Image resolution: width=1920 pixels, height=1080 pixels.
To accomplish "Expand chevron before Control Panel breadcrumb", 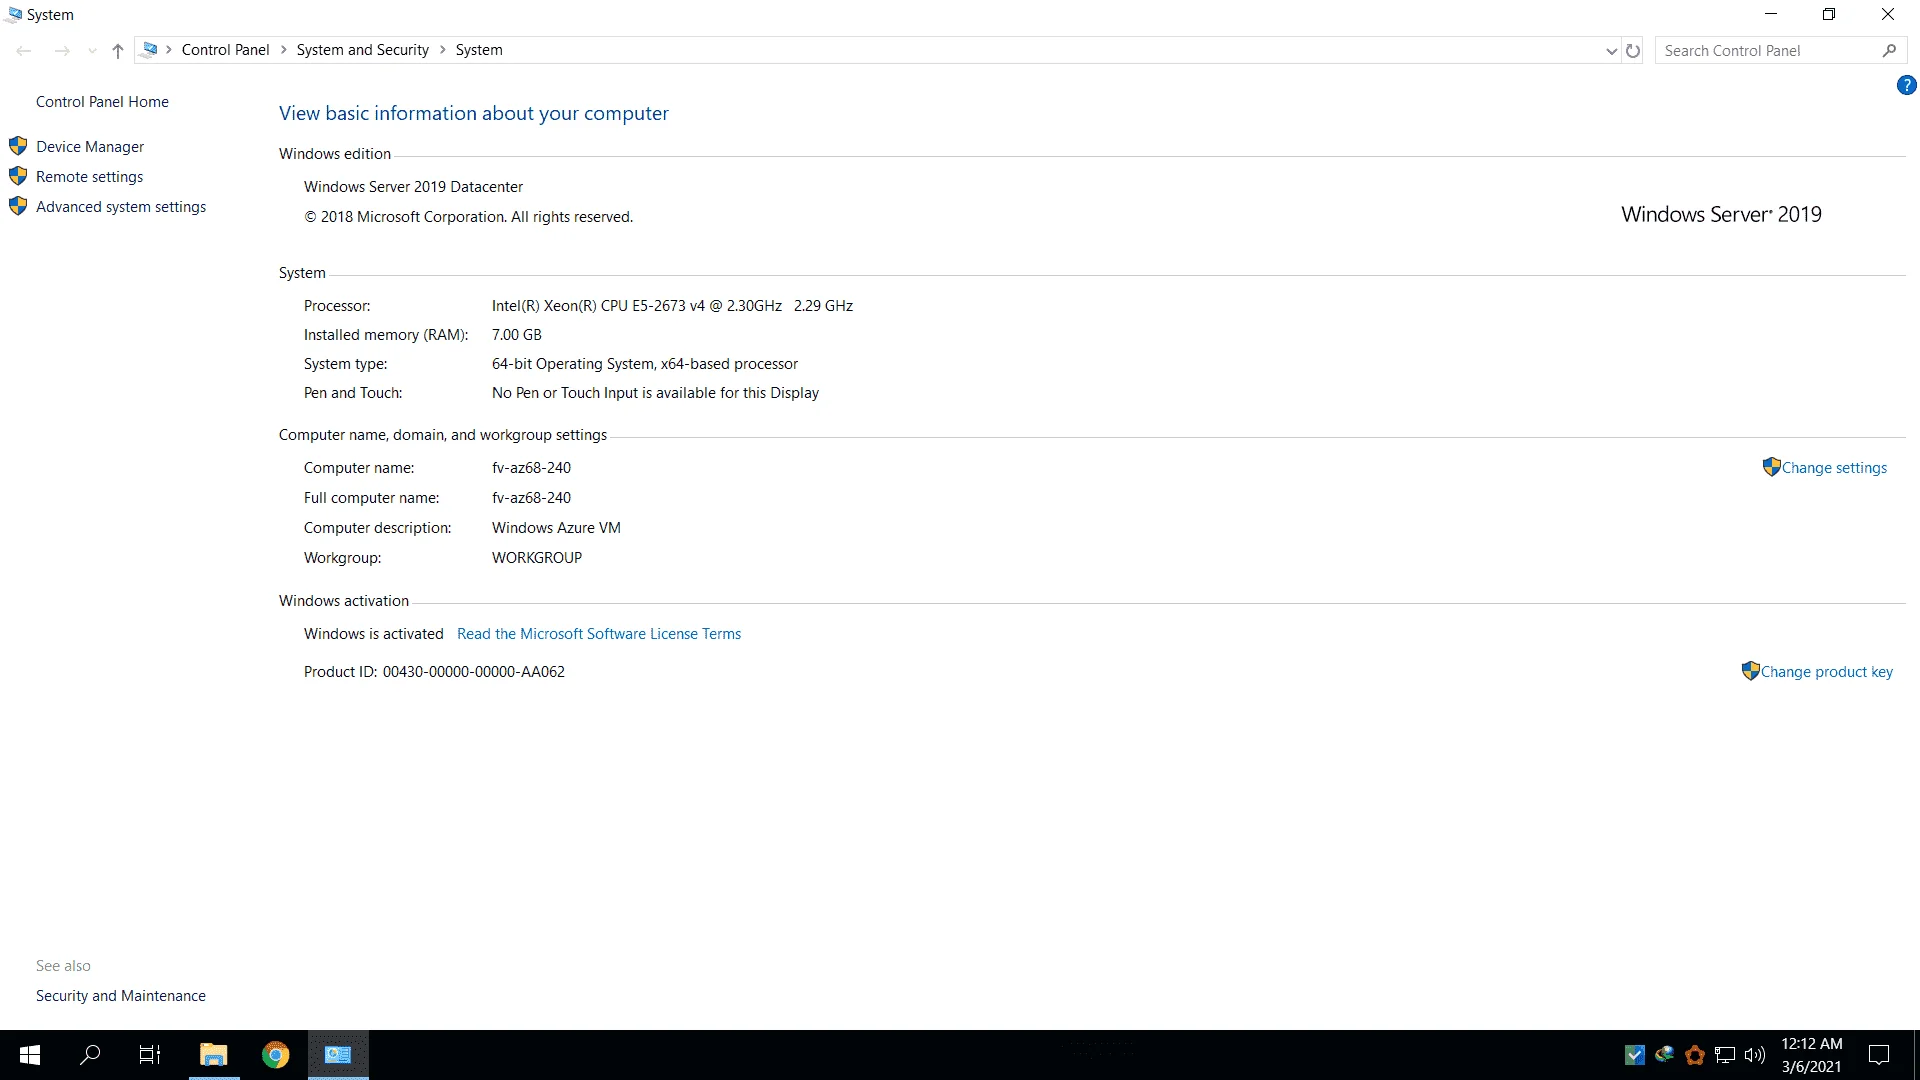I will click(x=169, y=50).
